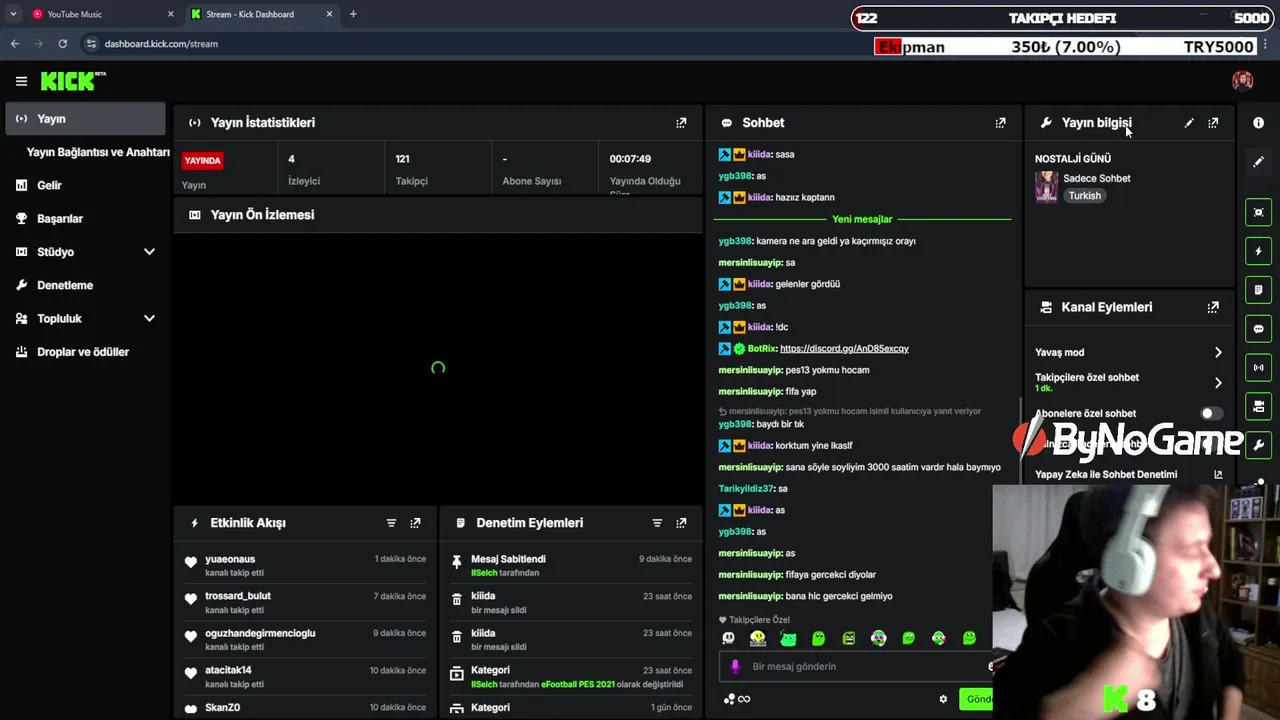Screen dimensions: 1280x720
Task: Click the info icon in the right sidebar
Action: (x=1258, y=122)
